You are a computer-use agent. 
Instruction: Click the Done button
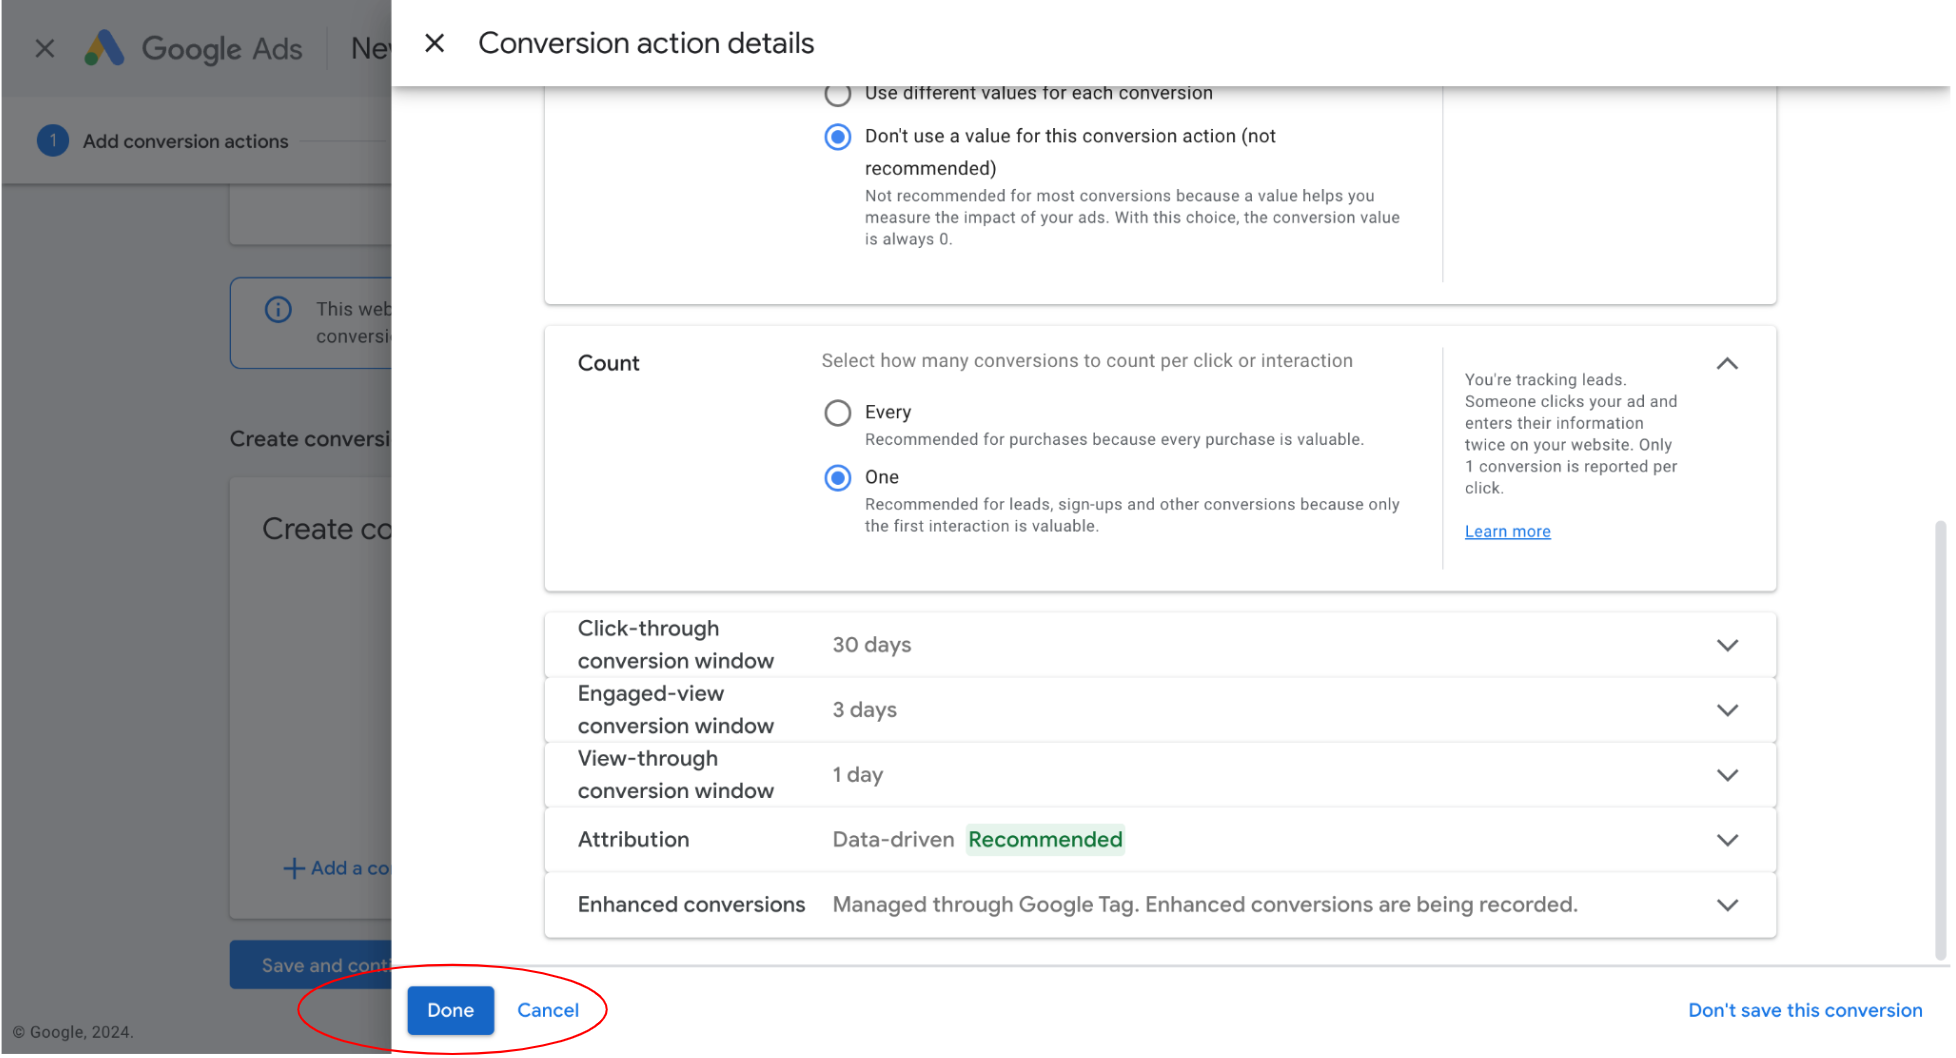(x=450, y=1011)
